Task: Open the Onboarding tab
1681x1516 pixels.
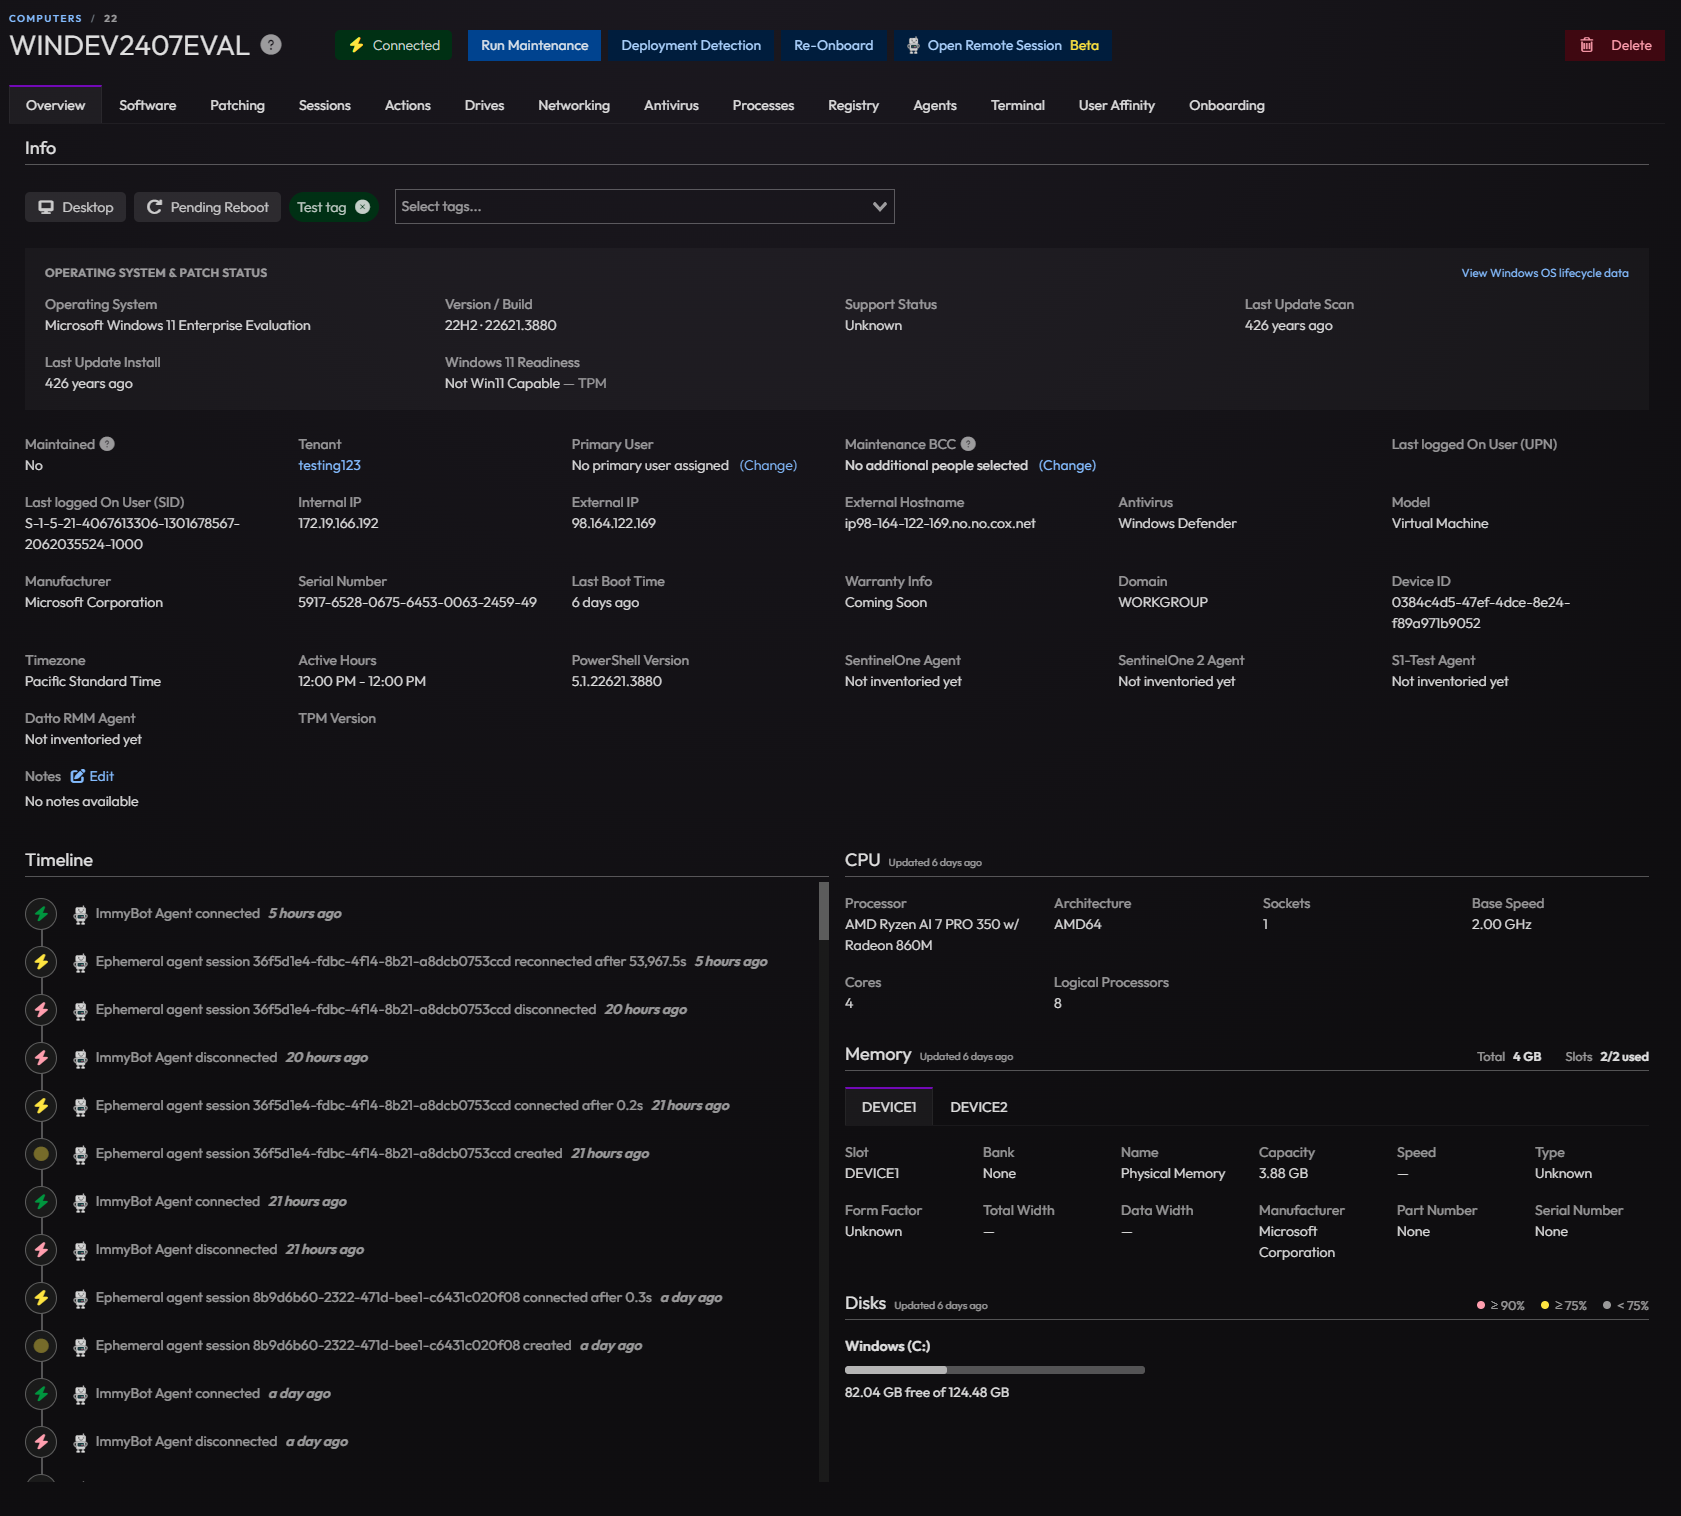Action: click(x=1226, y=105)
